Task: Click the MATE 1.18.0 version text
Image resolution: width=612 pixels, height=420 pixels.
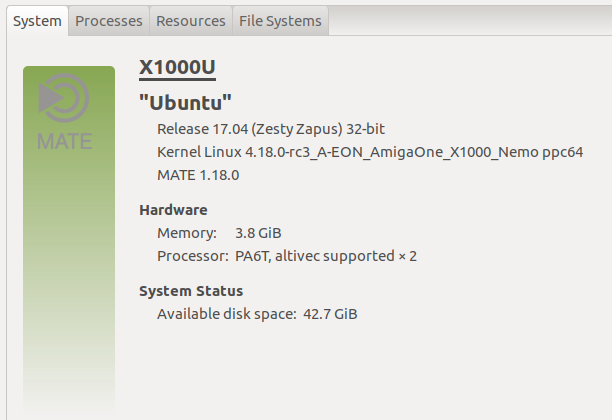Action: click(x=198, y=175)
